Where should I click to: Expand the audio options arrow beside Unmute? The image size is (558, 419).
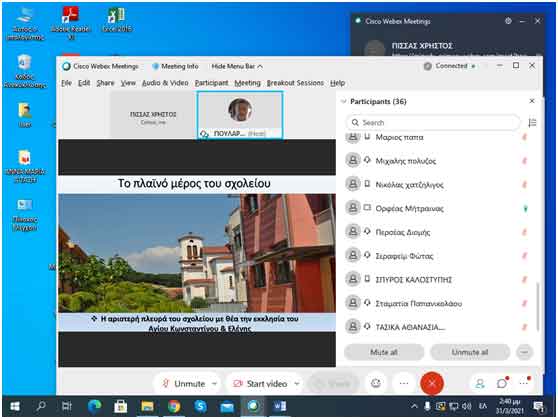[x=214, y=383]
